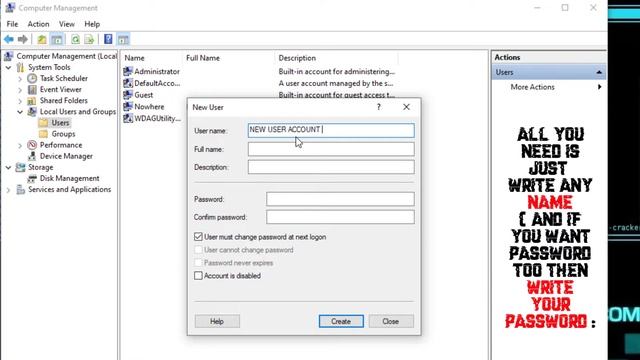
Task: Select the Groups tree item
Action: click(x=63, y=134)
